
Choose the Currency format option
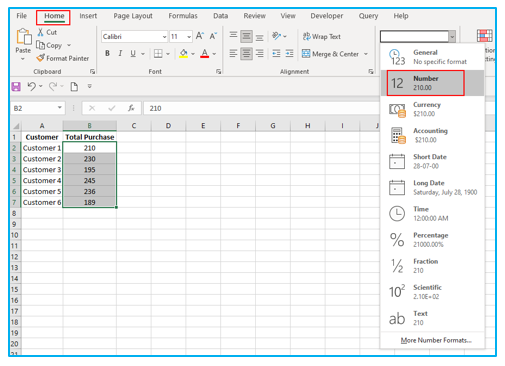click(x=432, y=109)
